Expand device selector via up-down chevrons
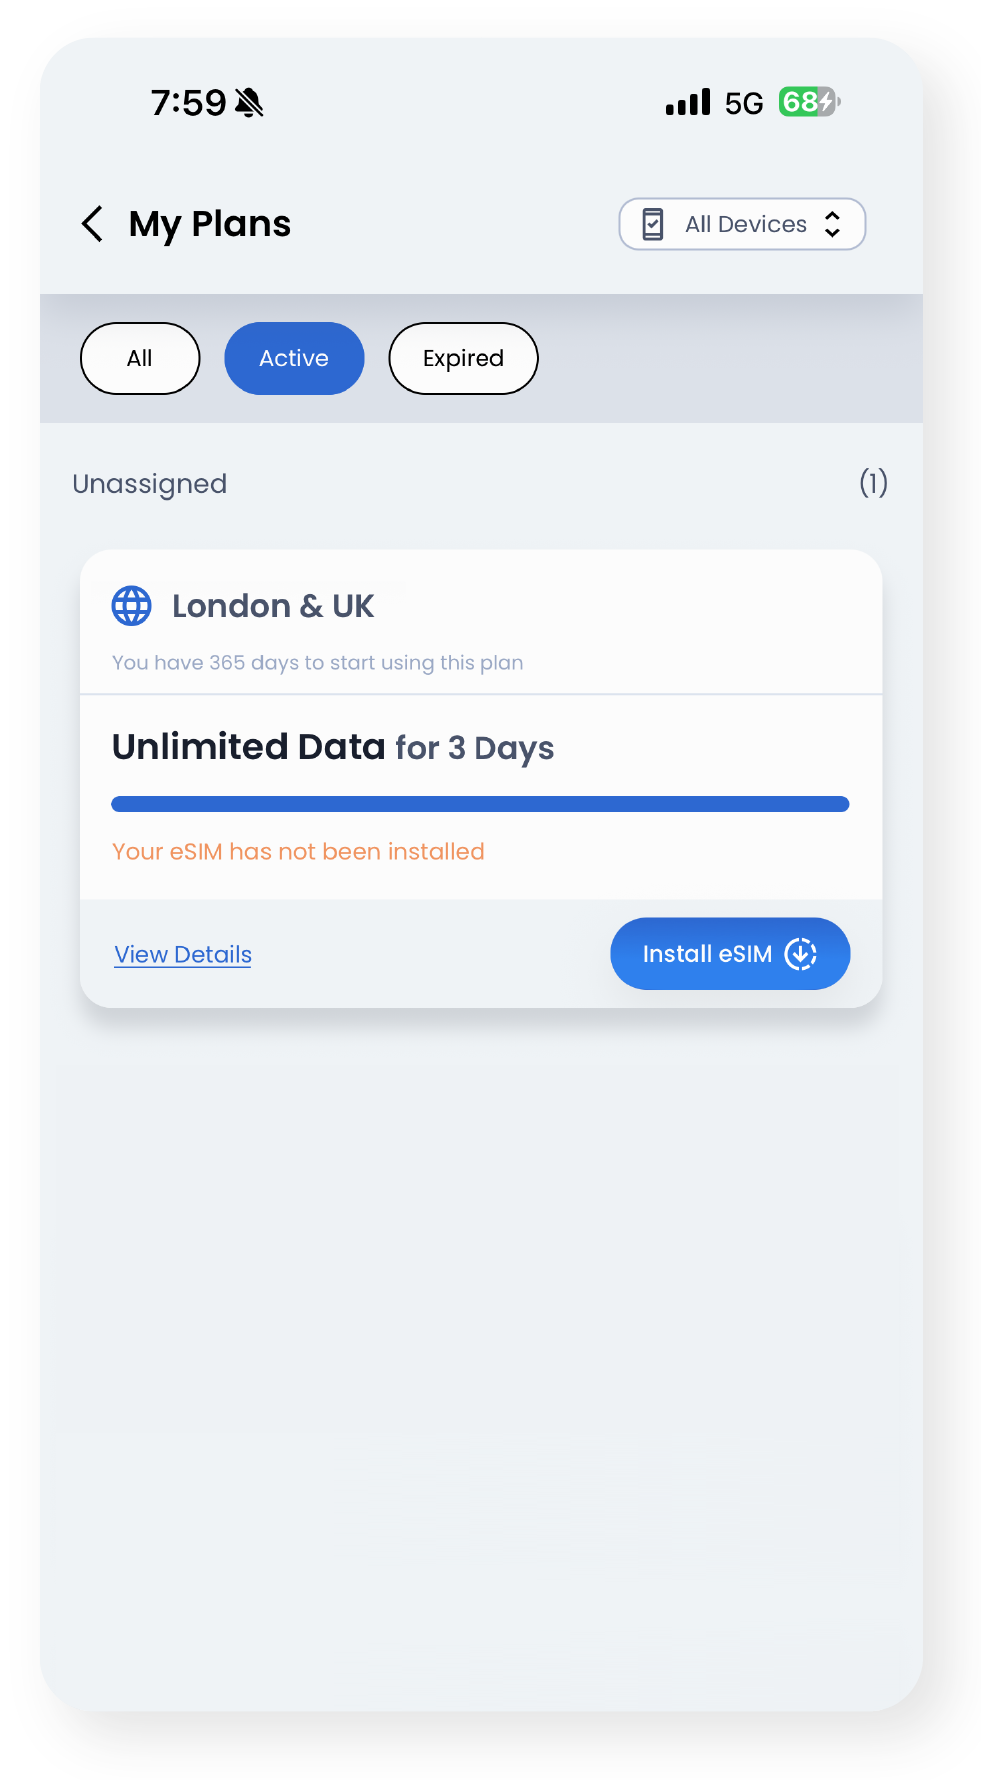The width and height of the screenshot is (981, 1780). click(832, 224)
